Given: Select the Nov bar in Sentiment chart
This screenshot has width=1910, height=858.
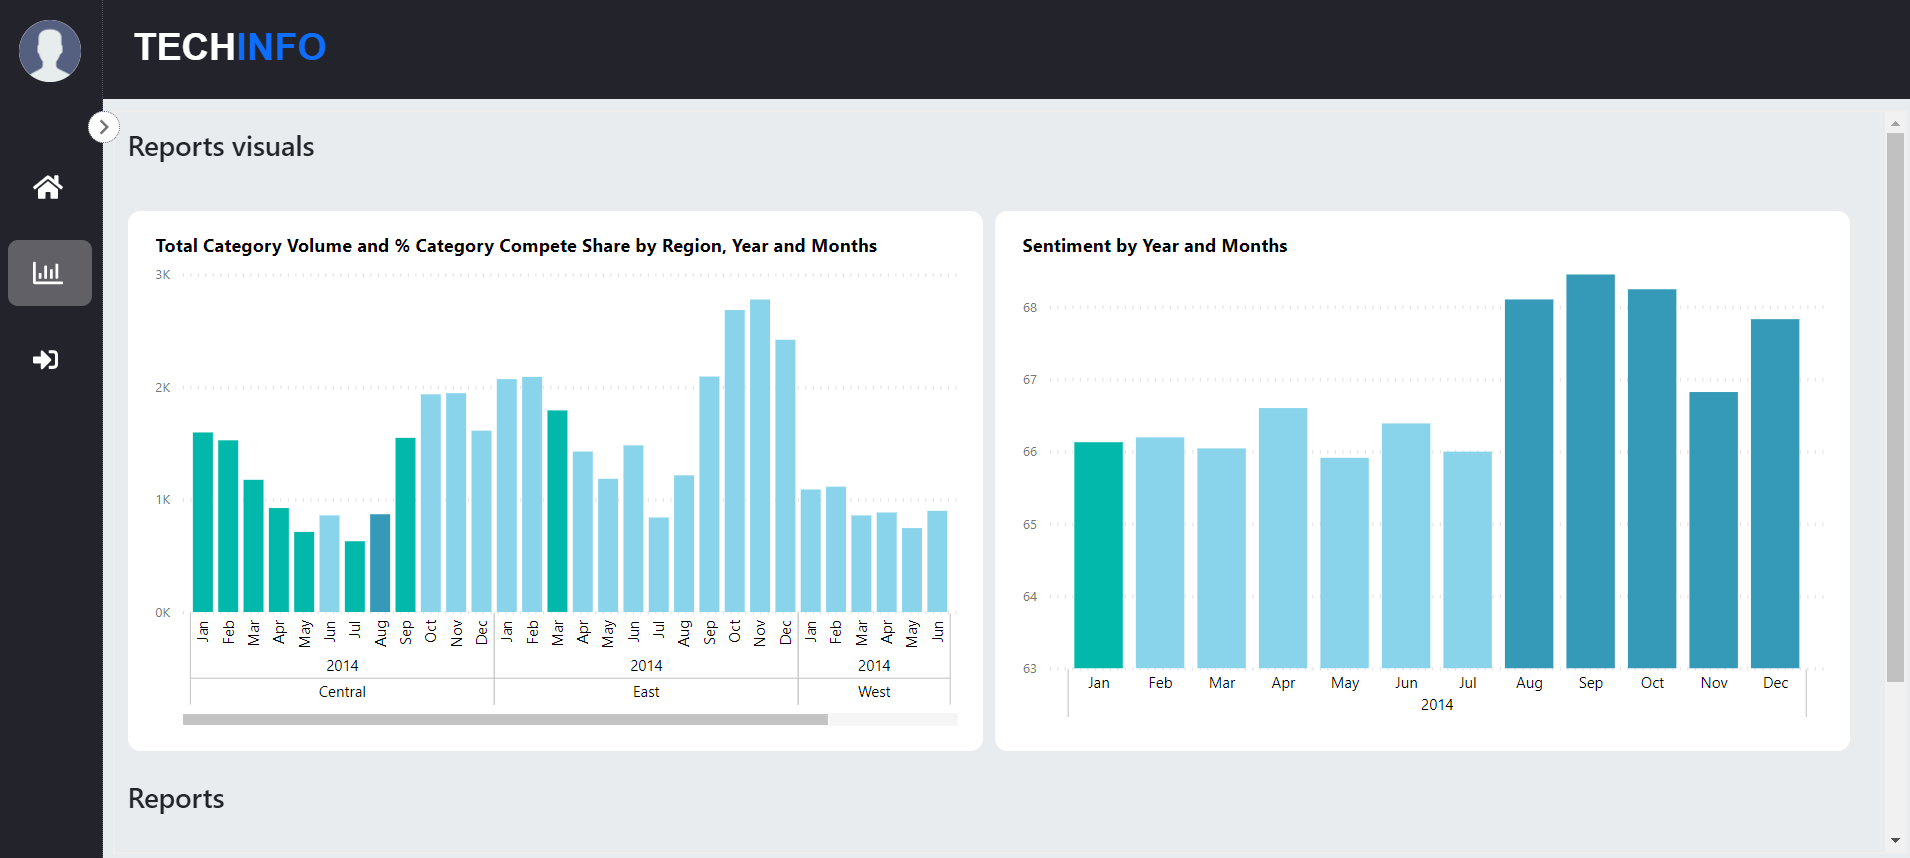Looking at the screenshot, I should pyautogui.click(x=1713, y=529).
